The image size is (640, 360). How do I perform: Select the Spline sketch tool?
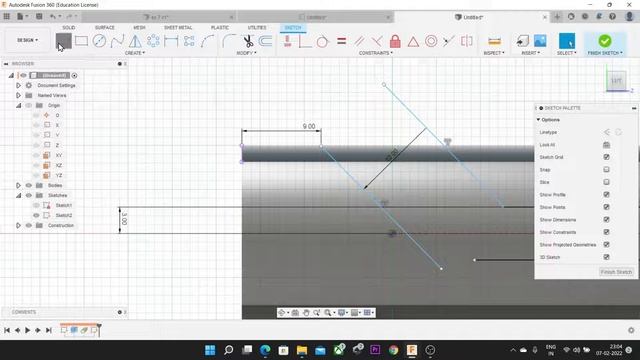coord(117,41)
